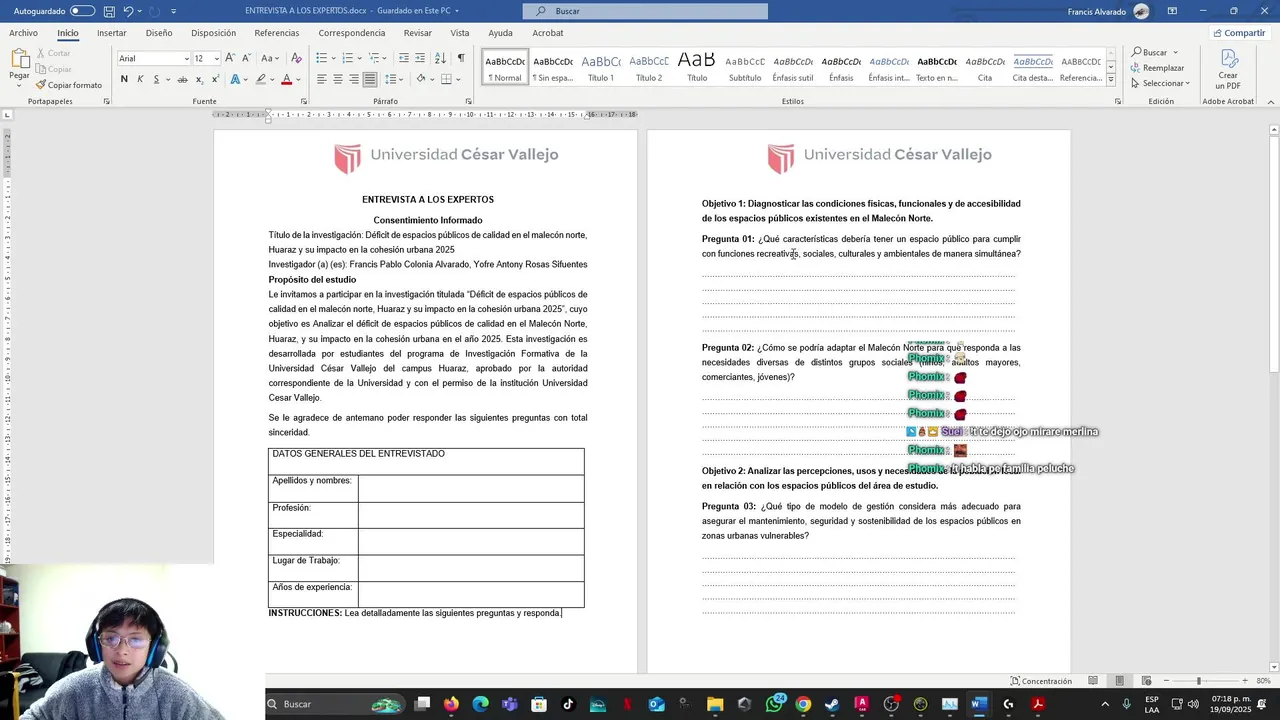
Task: Apply Título 1 style
Action: click(x=601, y=67)
